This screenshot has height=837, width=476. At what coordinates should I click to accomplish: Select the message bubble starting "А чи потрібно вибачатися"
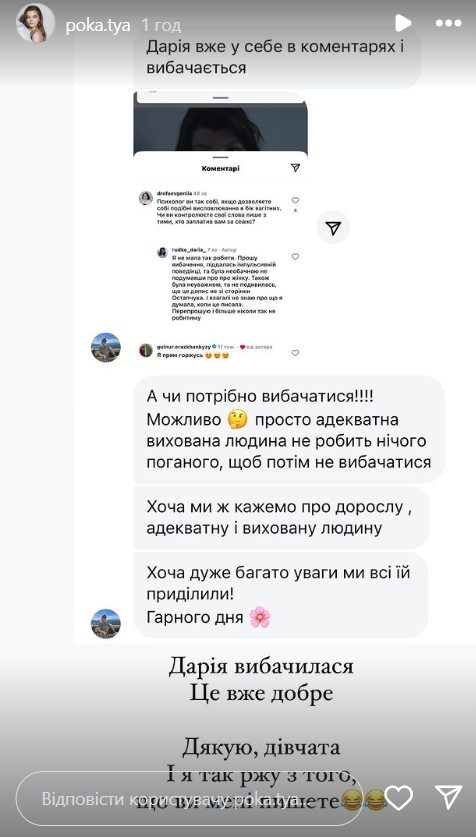pos(289,429)
